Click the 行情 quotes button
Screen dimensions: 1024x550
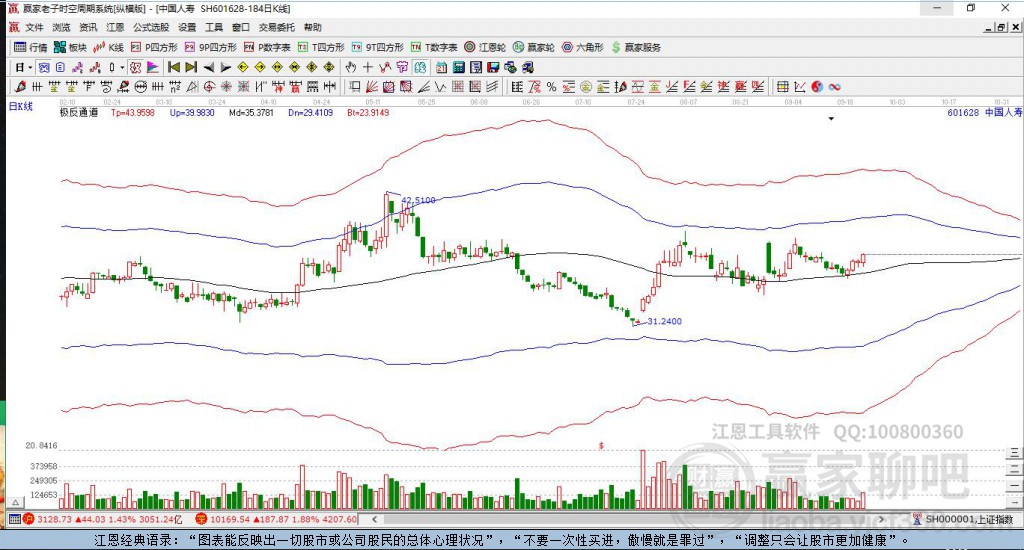(x=31, y=47)
